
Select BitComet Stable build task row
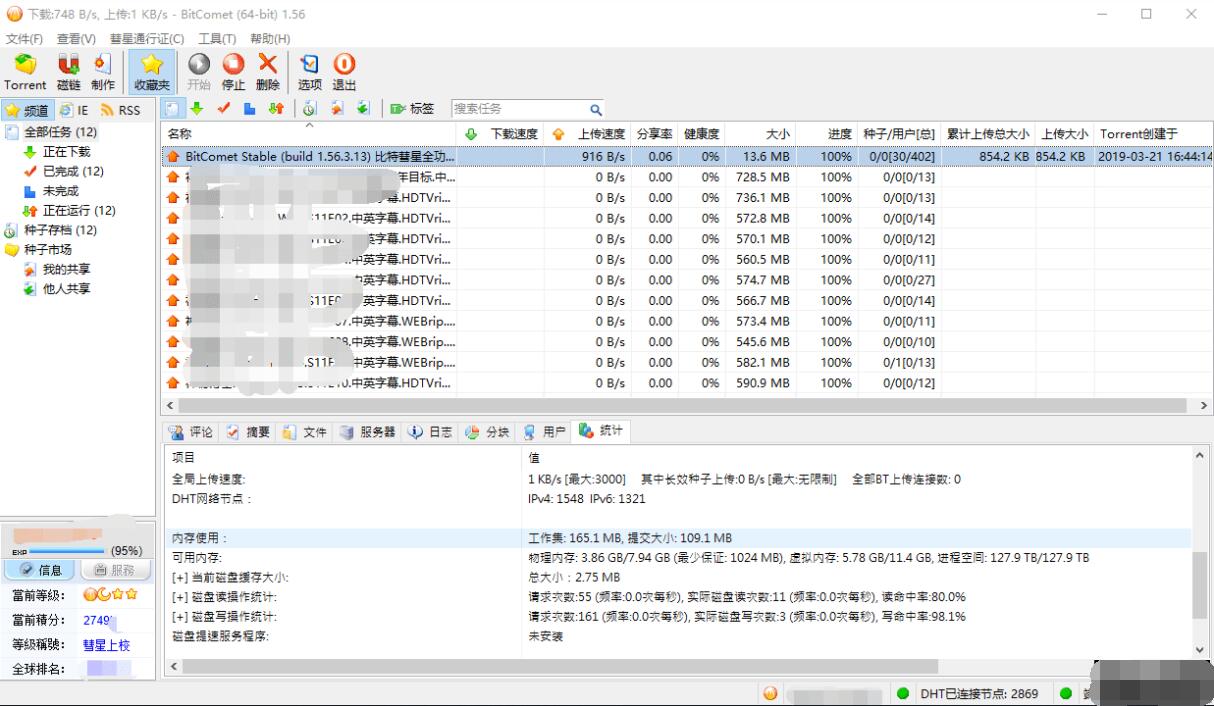(687, 157)
